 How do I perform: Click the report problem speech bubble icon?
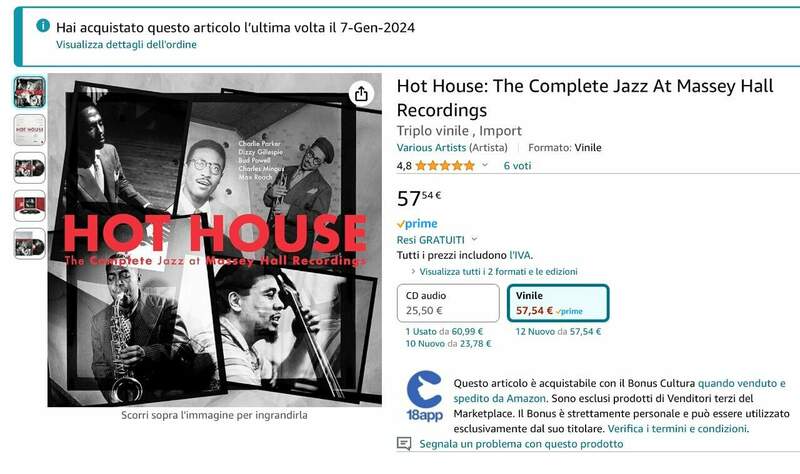404,444
